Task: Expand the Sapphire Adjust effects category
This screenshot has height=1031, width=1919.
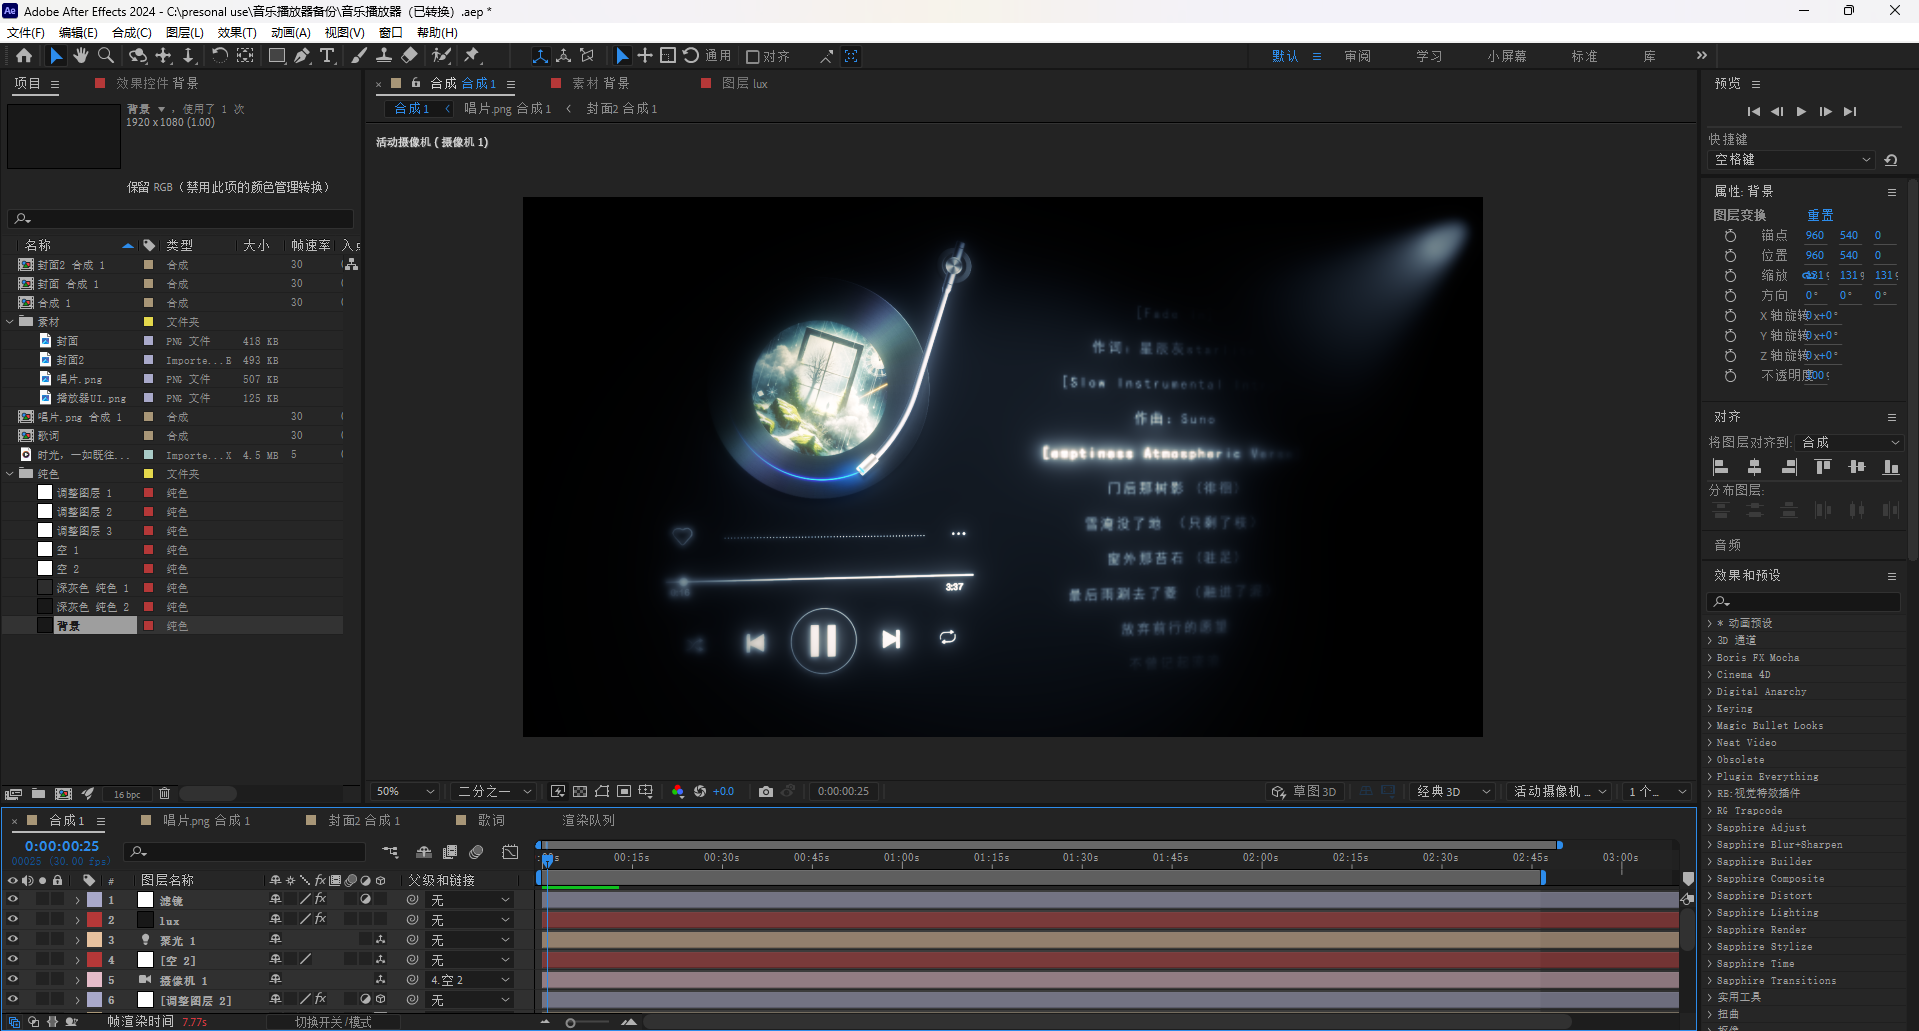Action: [1710, 828]
